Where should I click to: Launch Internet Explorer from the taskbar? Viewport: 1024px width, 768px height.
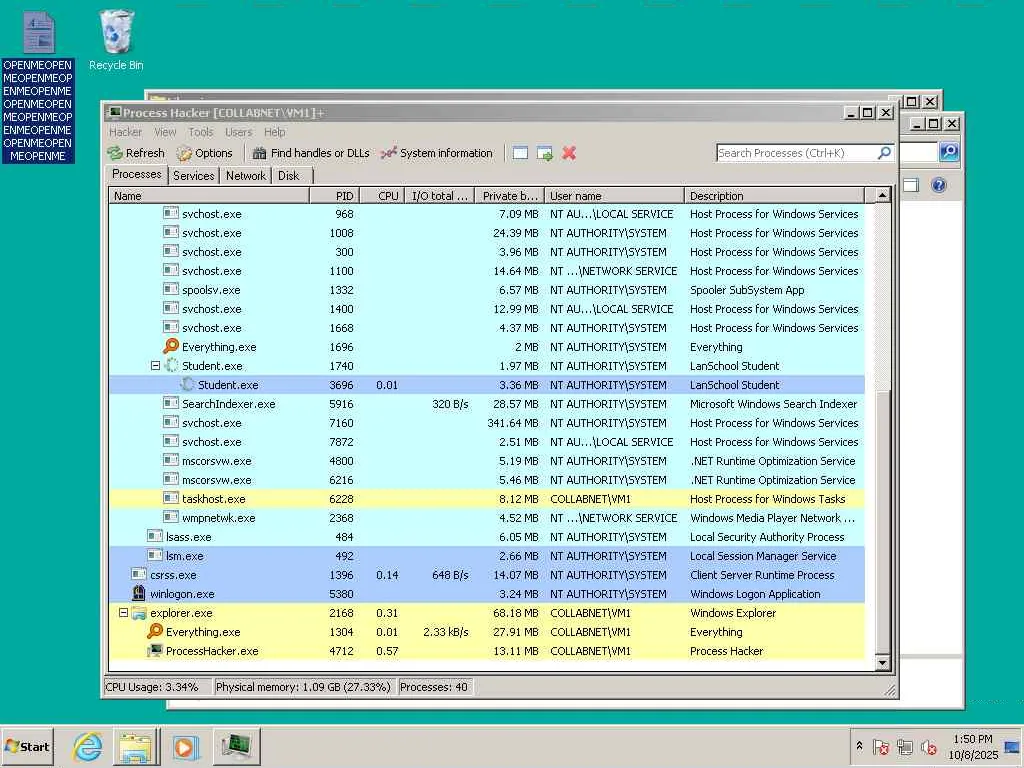(x=88, y=746)
